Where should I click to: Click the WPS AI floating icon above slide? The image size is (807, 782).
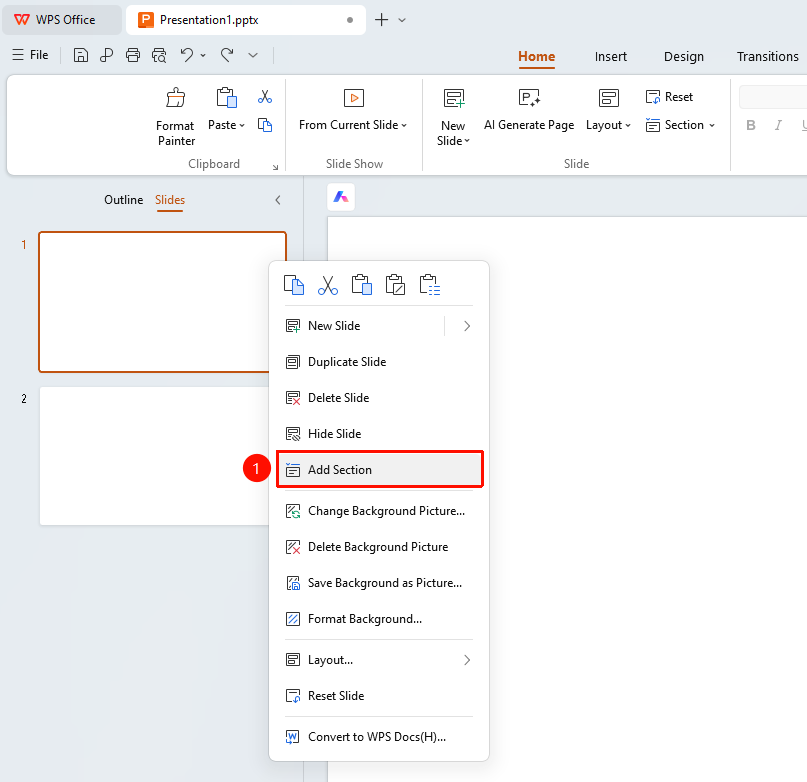pos(341,197)
